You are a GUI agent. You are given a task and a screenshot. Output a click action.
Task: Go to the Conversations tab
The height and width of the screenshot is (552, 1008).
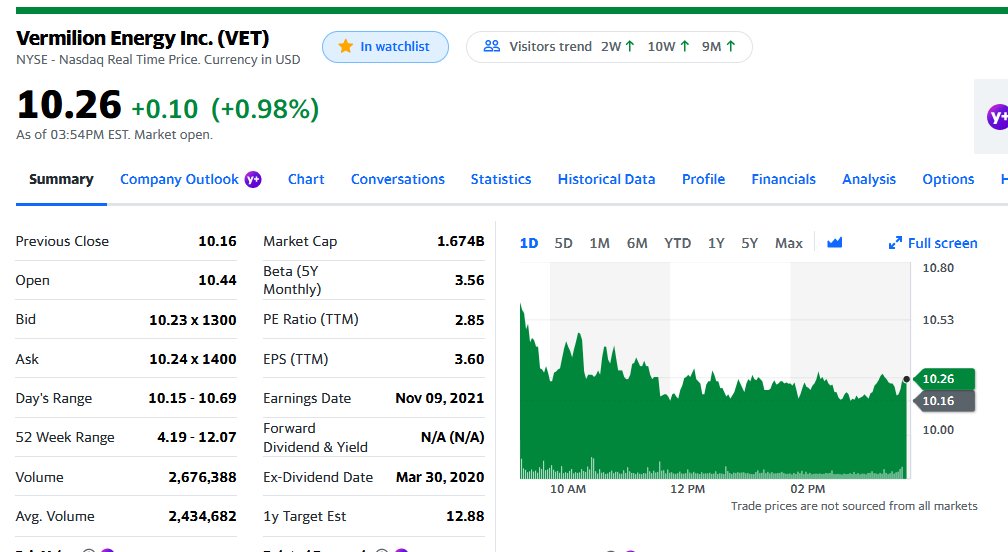point(398,179)
